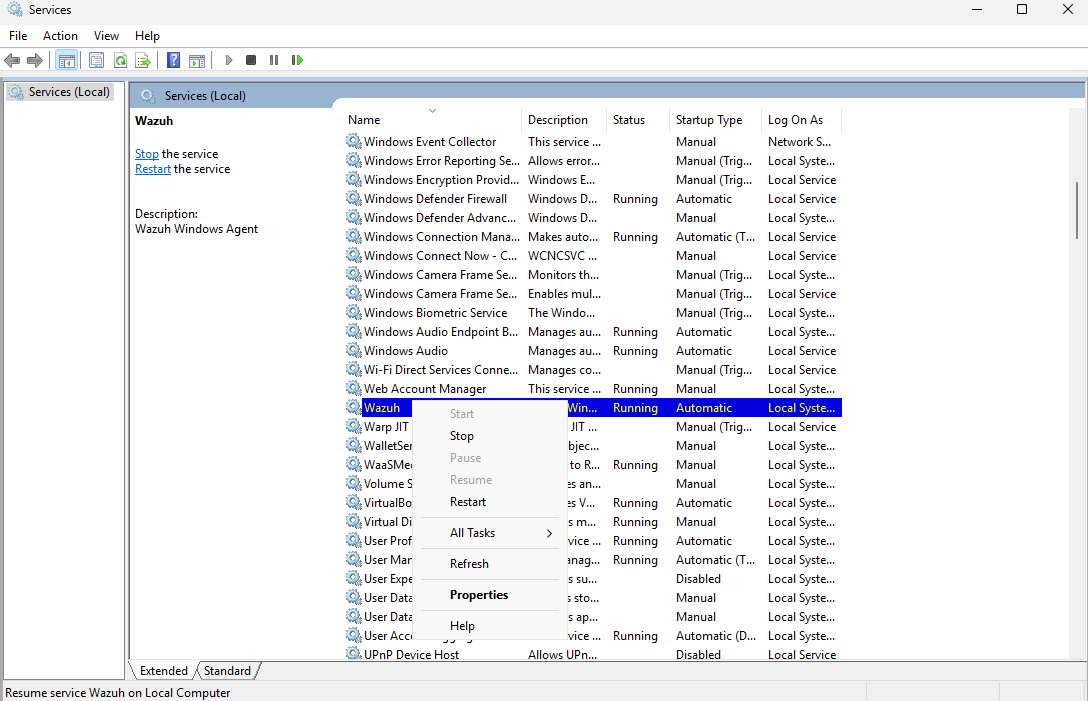1088x701 pixels.
Task: Click the Export List toolbar icon
Action: pos(143,60)
